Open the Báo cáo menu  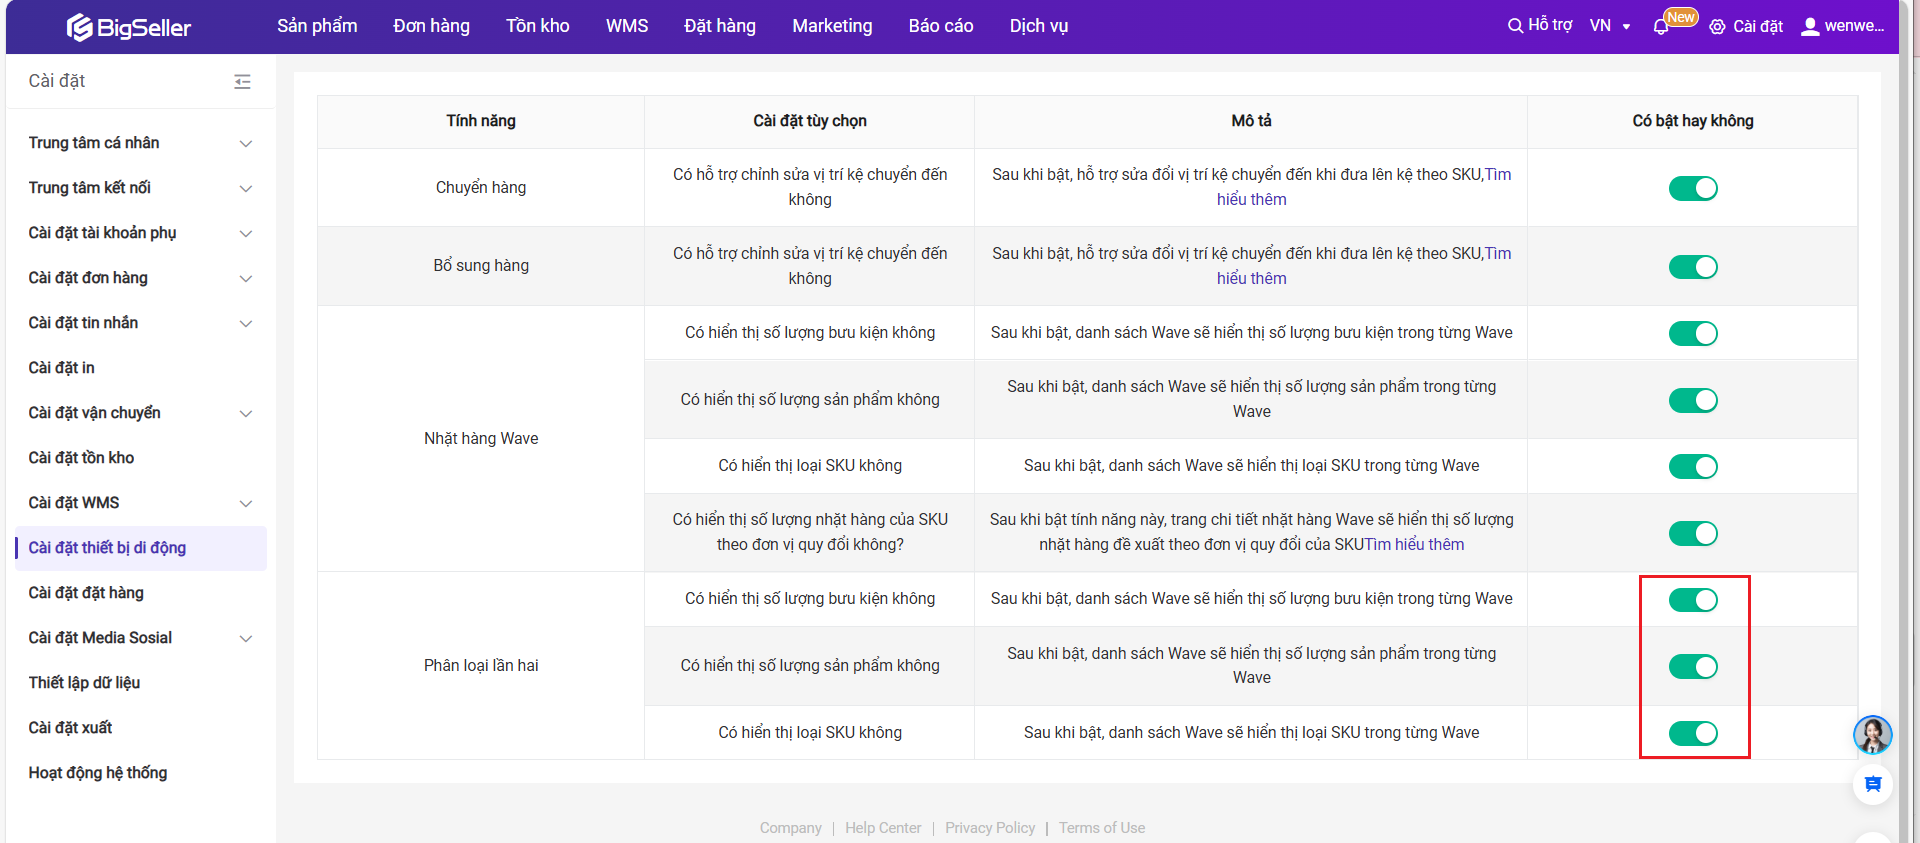point(940,26)
